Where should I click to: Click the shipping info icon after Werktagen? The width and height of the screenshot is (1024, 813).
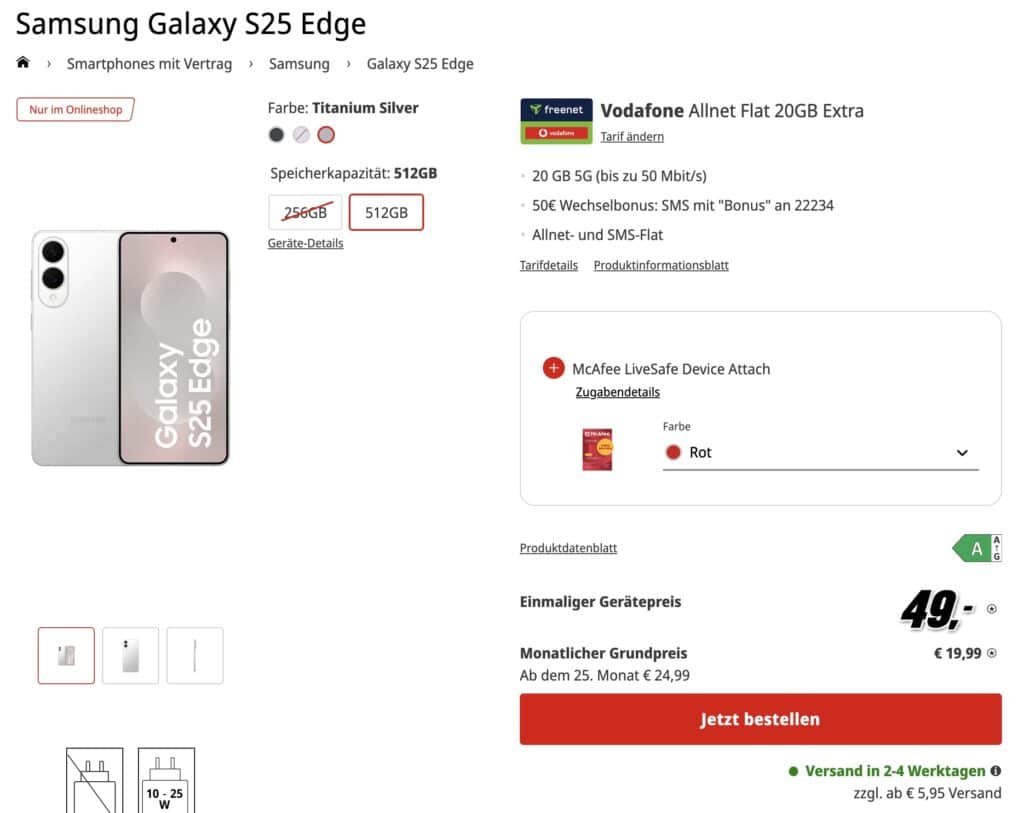pyautogui.click(x=995, y=771)
